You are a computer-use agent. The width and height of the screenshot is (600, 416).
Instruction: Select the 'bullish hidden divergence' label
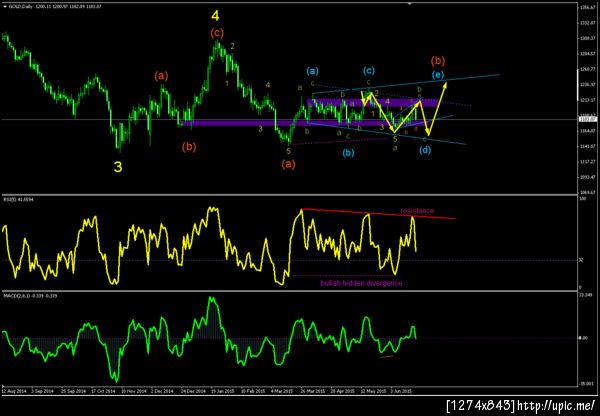pyautogui.click(x=361, y=283)
